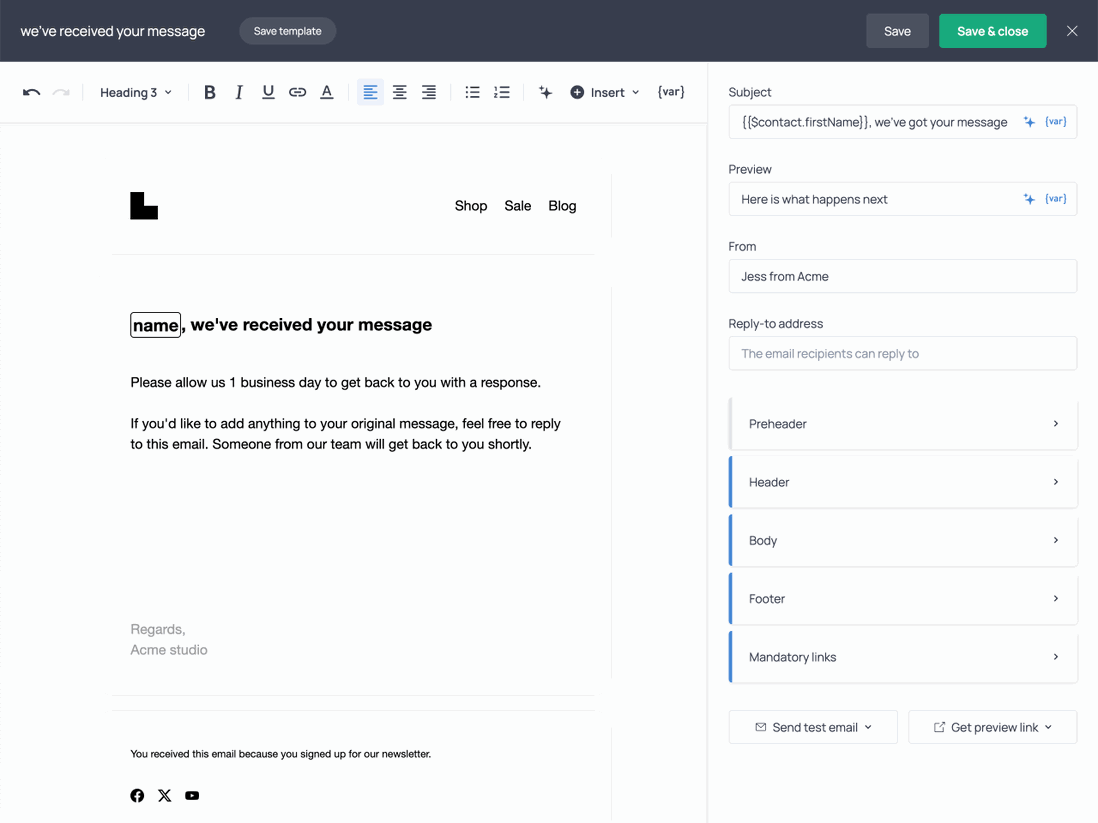Insert a variable into the Subject line
This screenshot has height=823, width=1098.
1056,121
